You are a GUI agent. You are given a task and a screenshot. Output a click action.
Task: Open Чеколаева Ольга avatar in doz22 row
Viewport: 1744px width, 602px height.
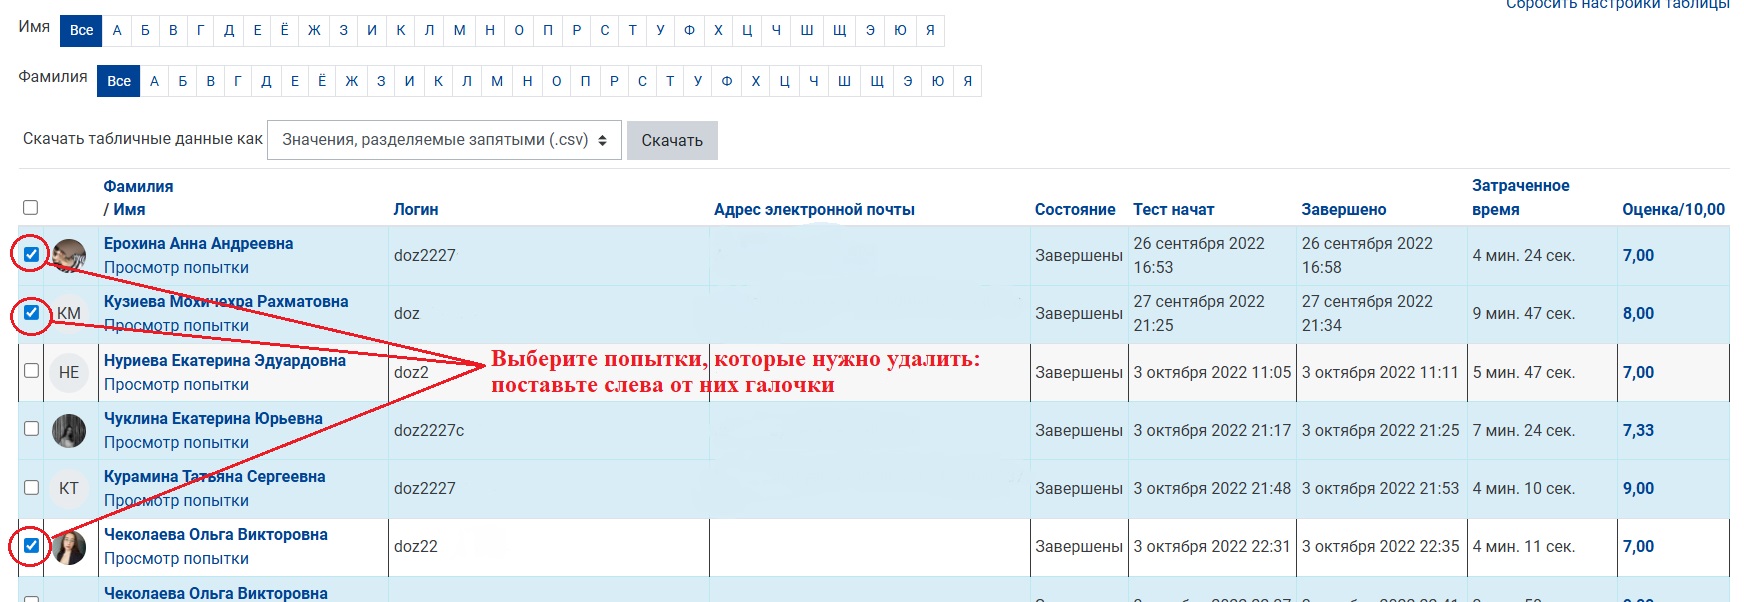click(x=69, y=547)
